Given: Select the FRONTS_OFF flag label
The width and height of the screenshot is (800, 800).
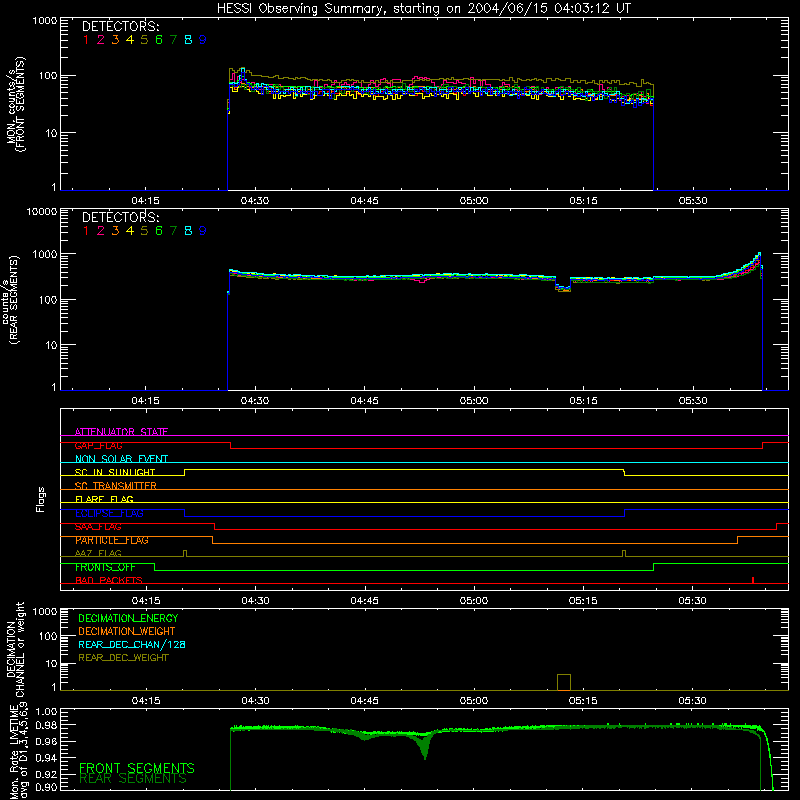Looking at the screenshot, I should 105,567.
